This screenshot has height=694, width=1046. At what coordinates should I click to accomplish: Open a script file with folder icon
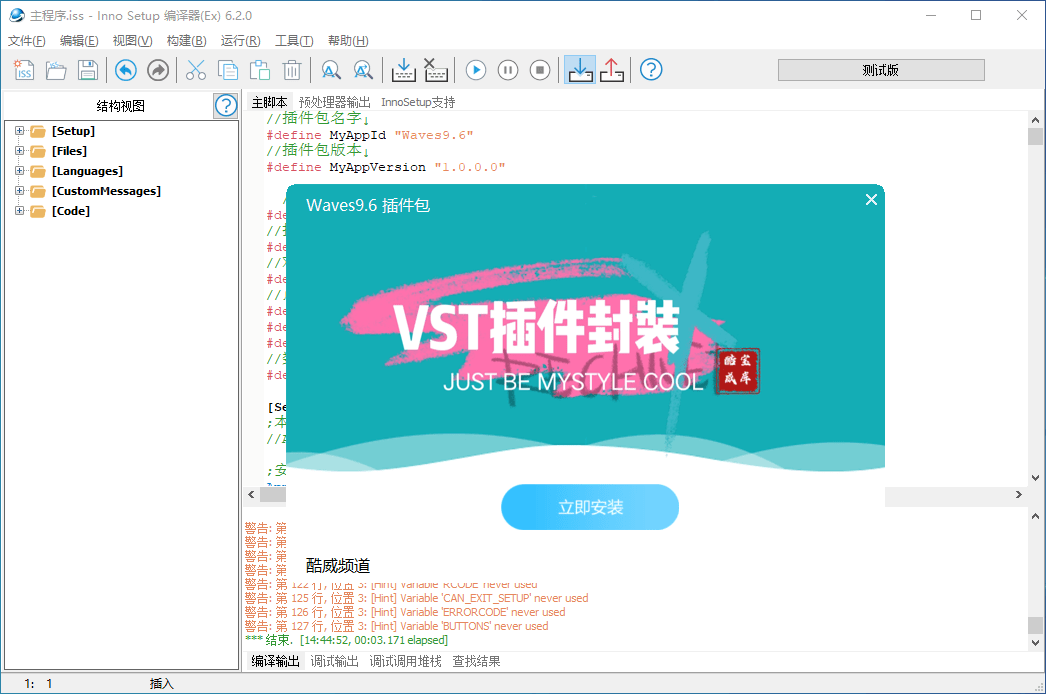[56, 70]
